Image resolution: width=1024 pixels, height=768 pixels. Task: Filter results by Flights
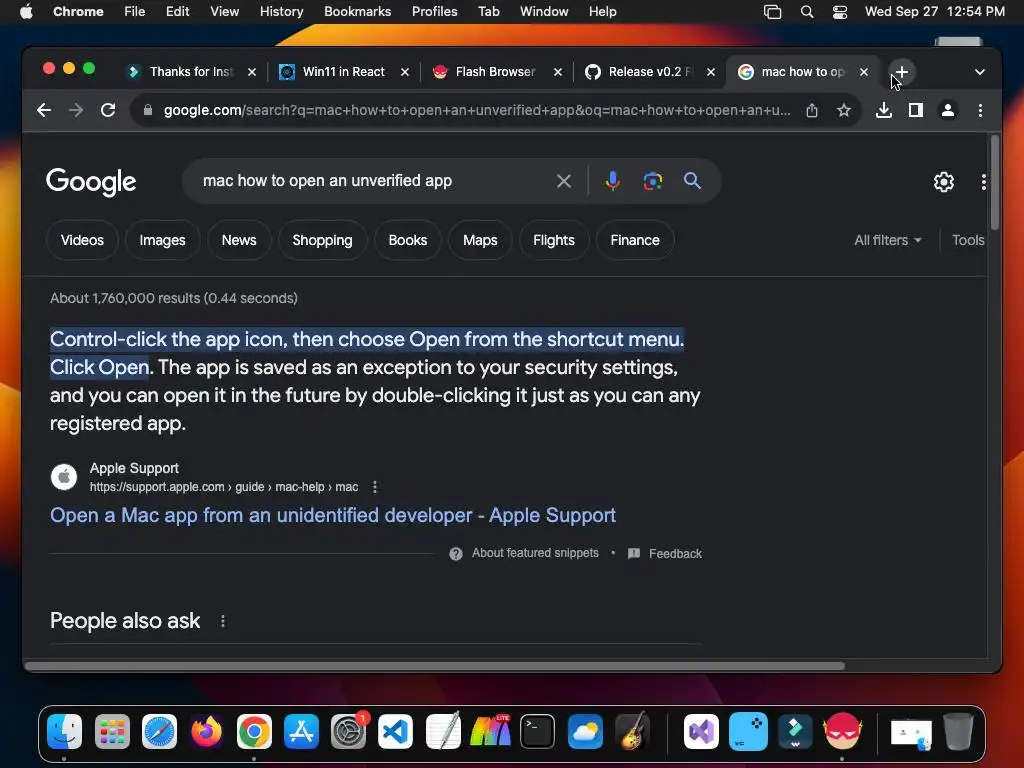(554, 240)
